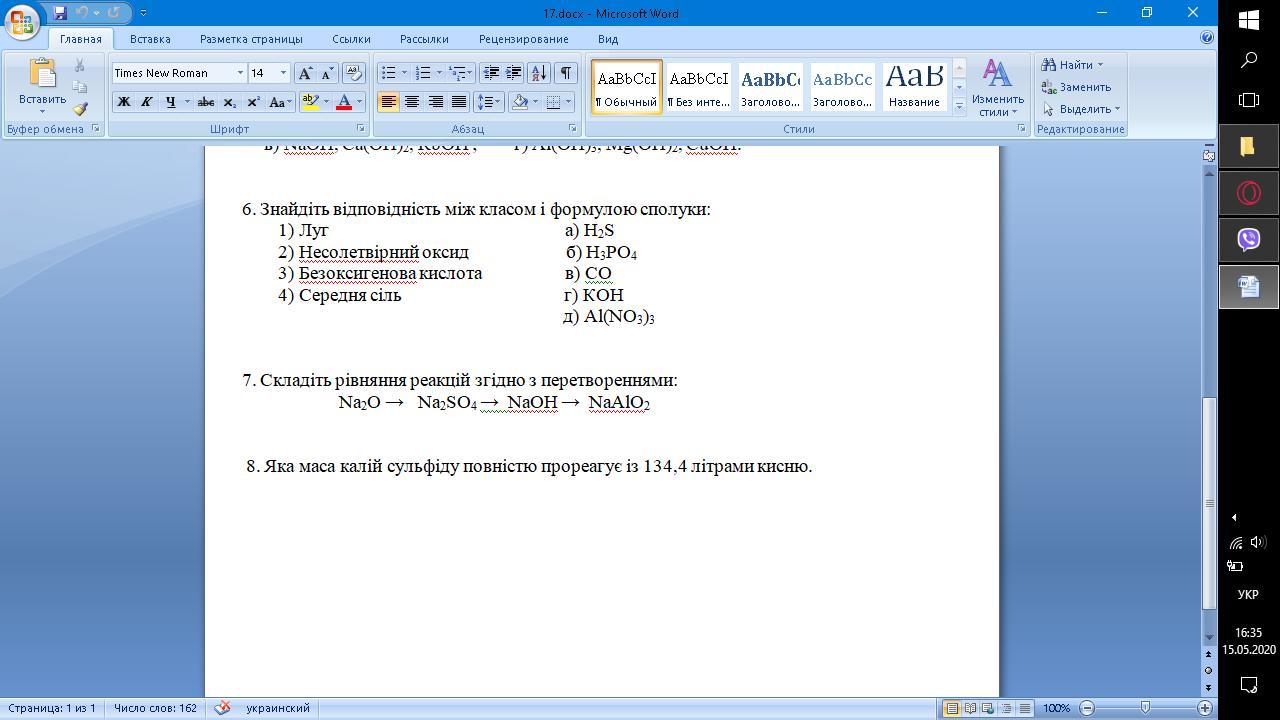Click Найти to search document

tap(1072, 65)
